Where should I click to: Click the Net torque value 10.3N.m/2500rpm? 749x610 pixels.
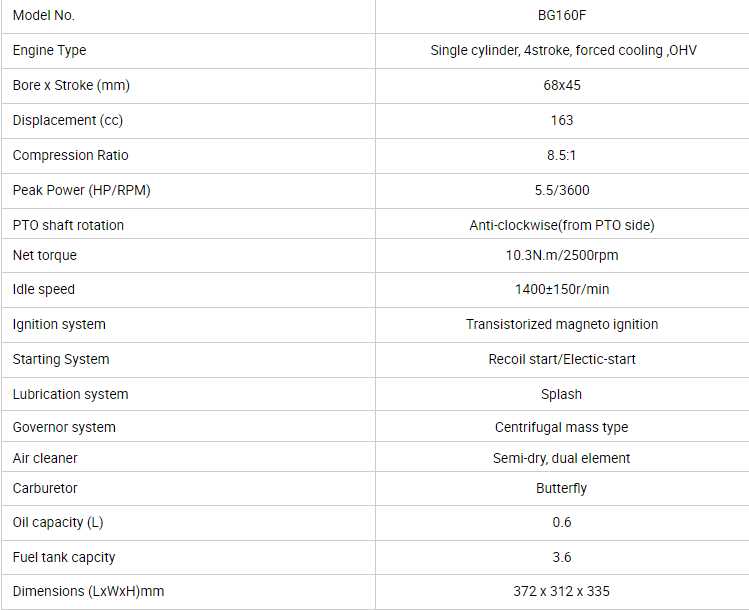(561, 255)
